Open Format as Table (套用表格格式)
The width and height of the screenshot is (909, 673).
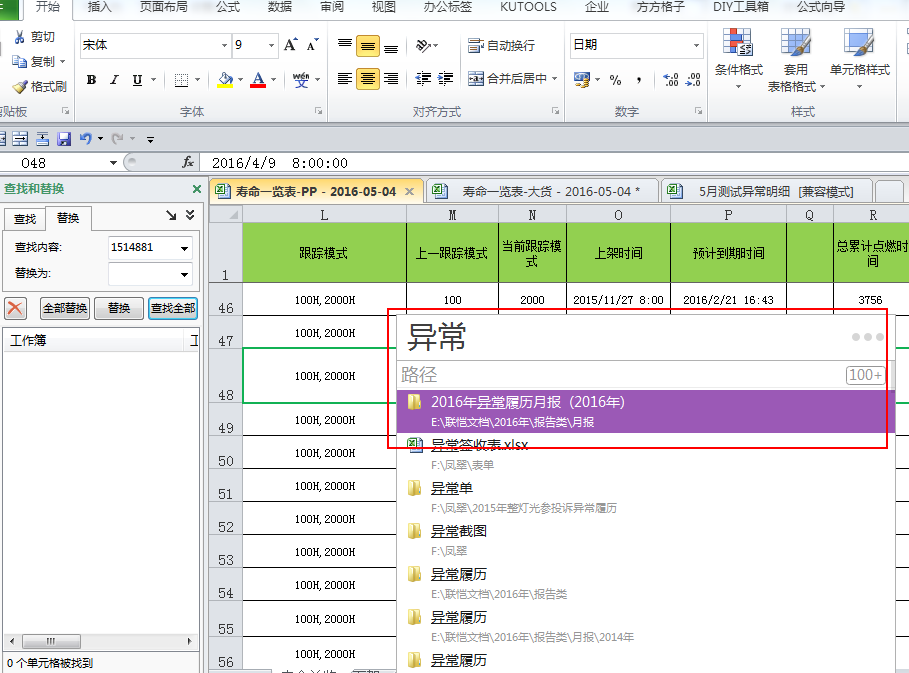(795, 60)
